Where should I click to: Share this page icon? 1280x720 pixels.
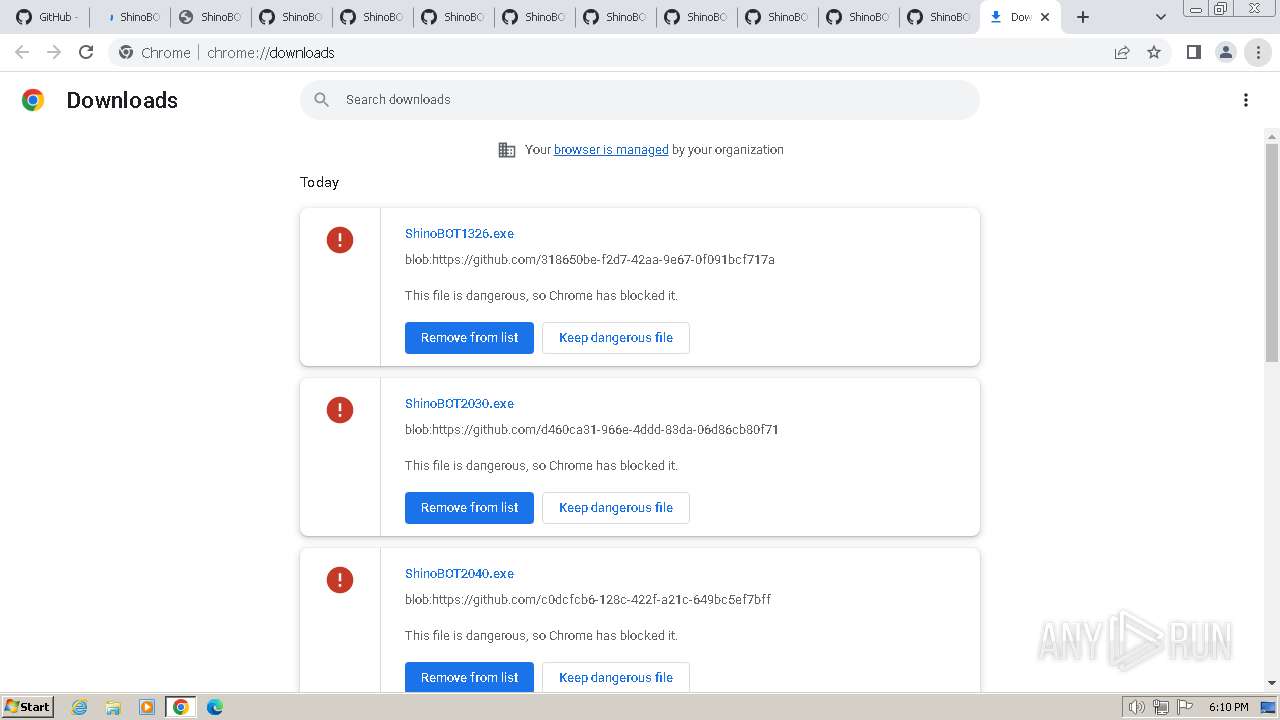[1122, 52]
